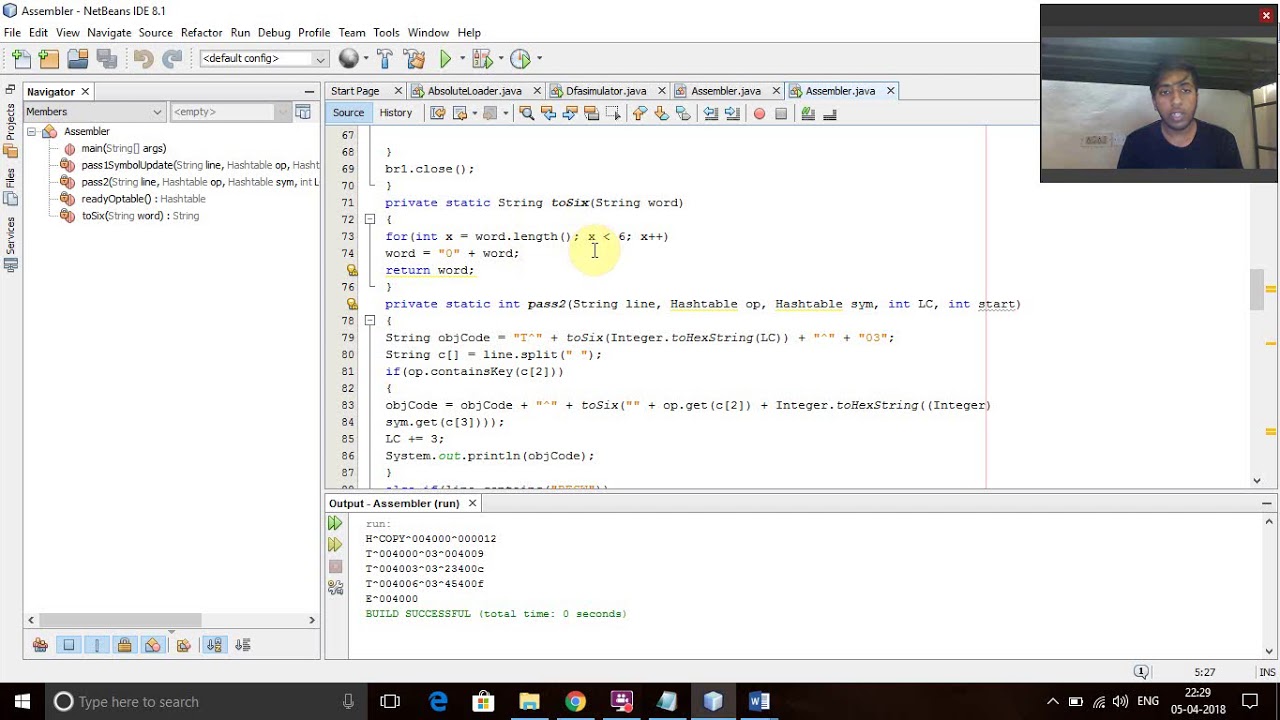1280x720 pixels.
Task: Click the Shift Line Left icon
Action: click(x=711, y=114)
